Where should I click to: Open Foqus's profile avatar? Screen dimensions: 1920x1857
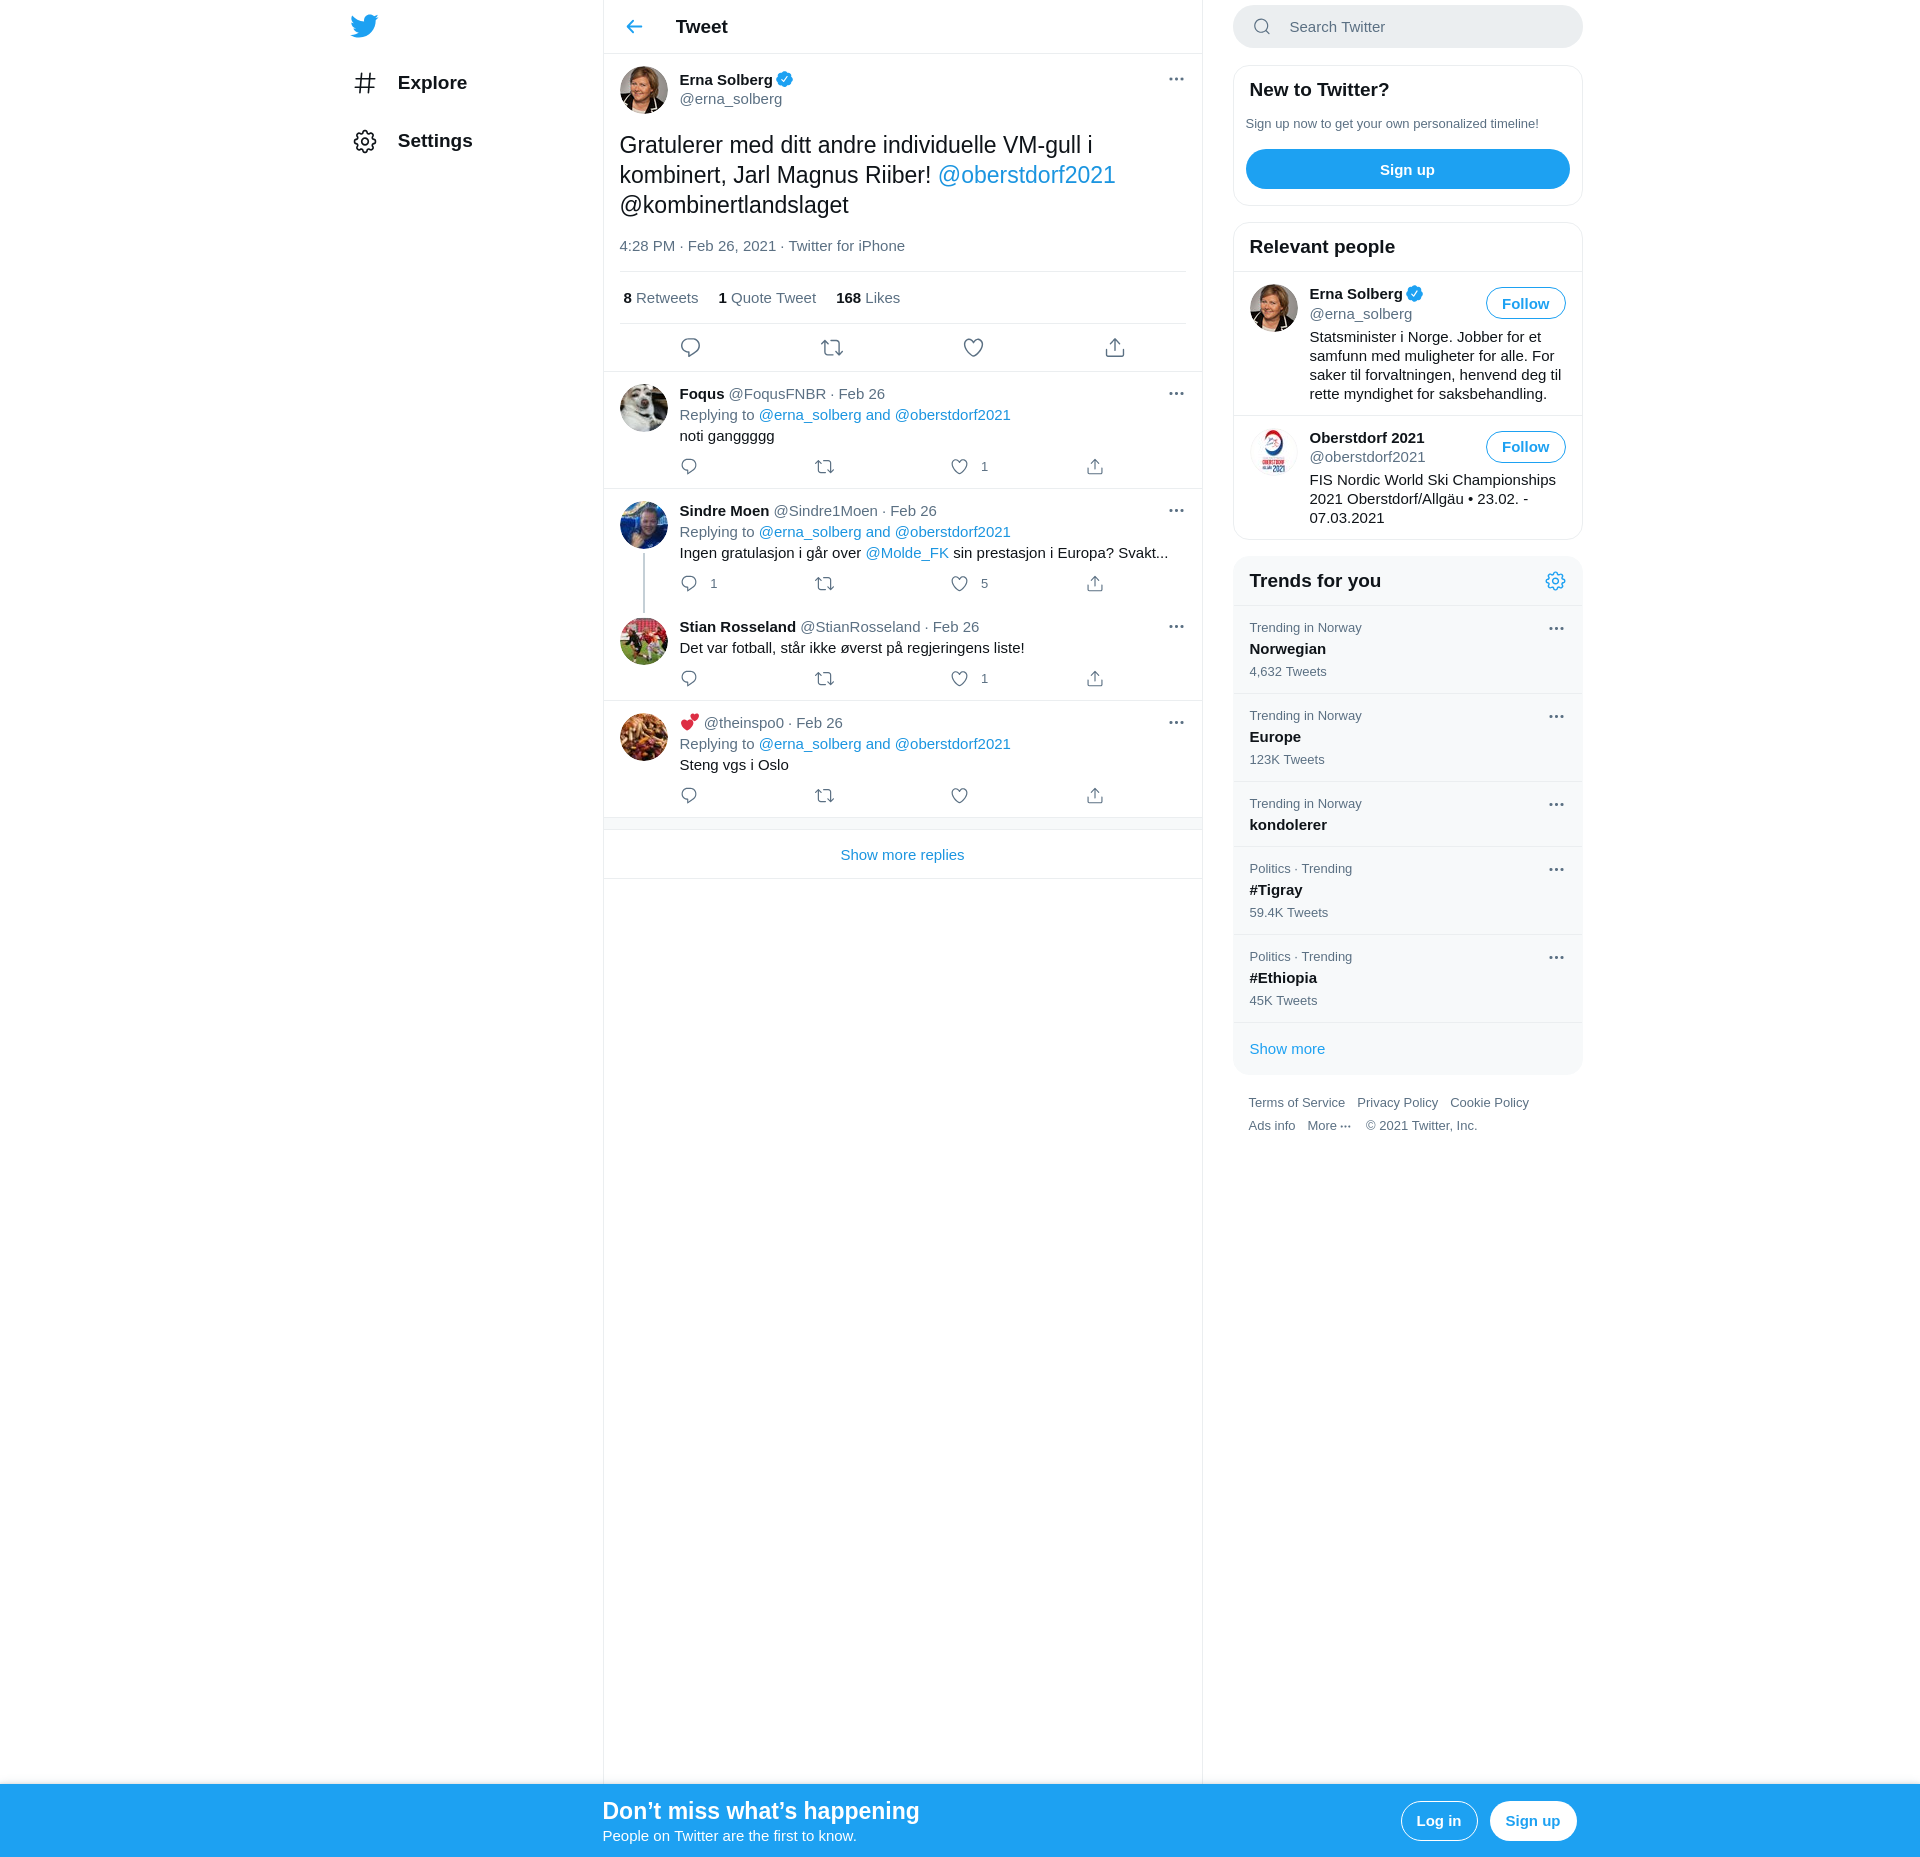click(x=643, y=408)
